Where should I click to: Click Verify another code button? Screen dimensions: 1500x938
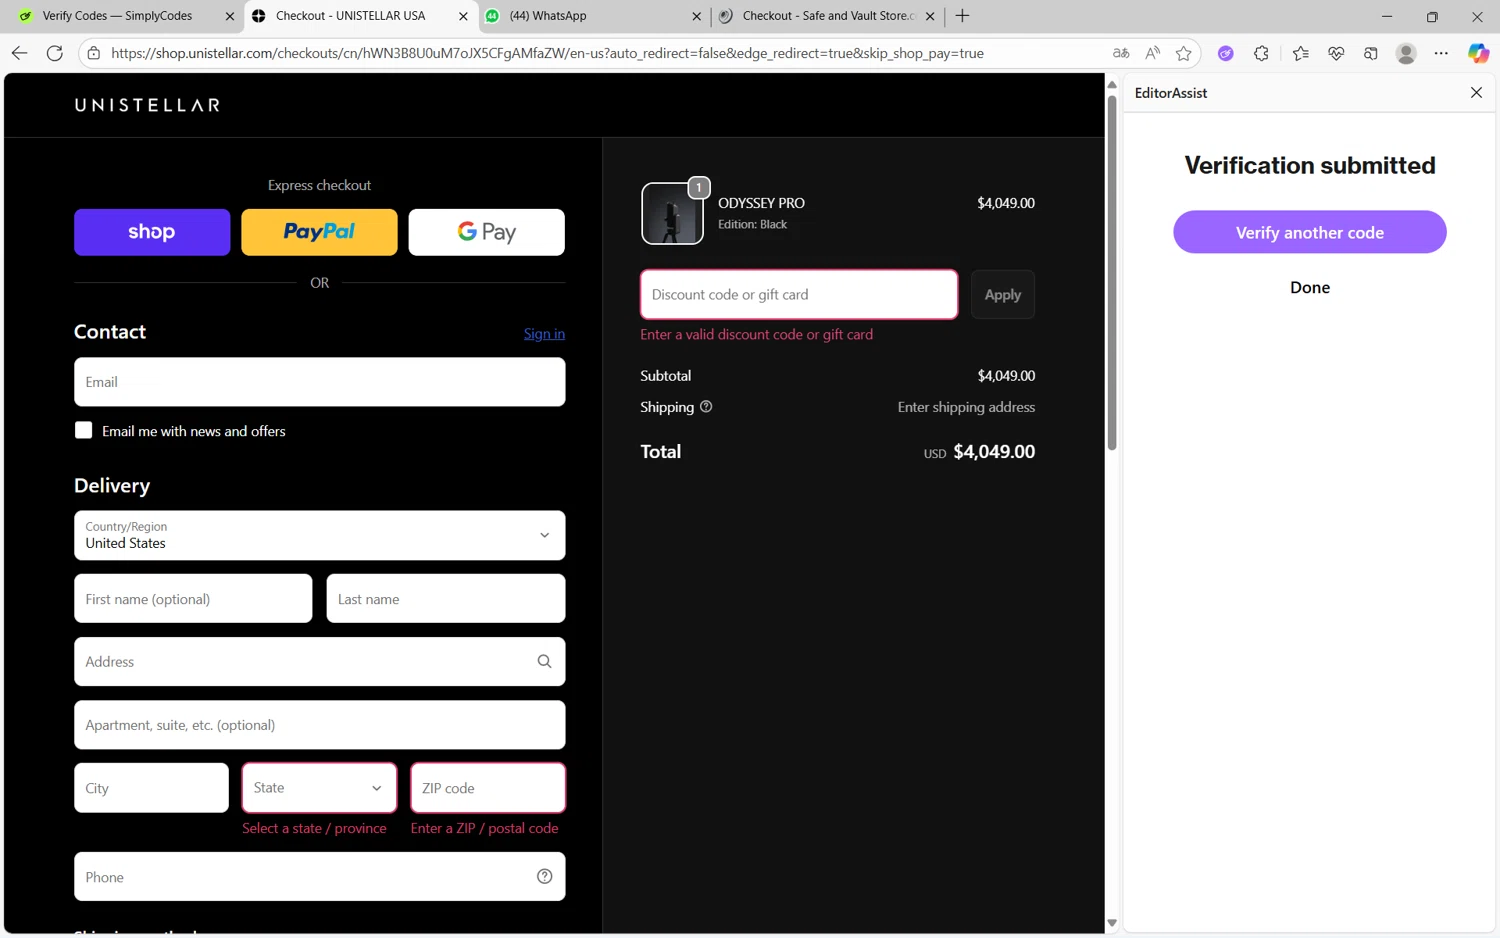coord(1310,232)
